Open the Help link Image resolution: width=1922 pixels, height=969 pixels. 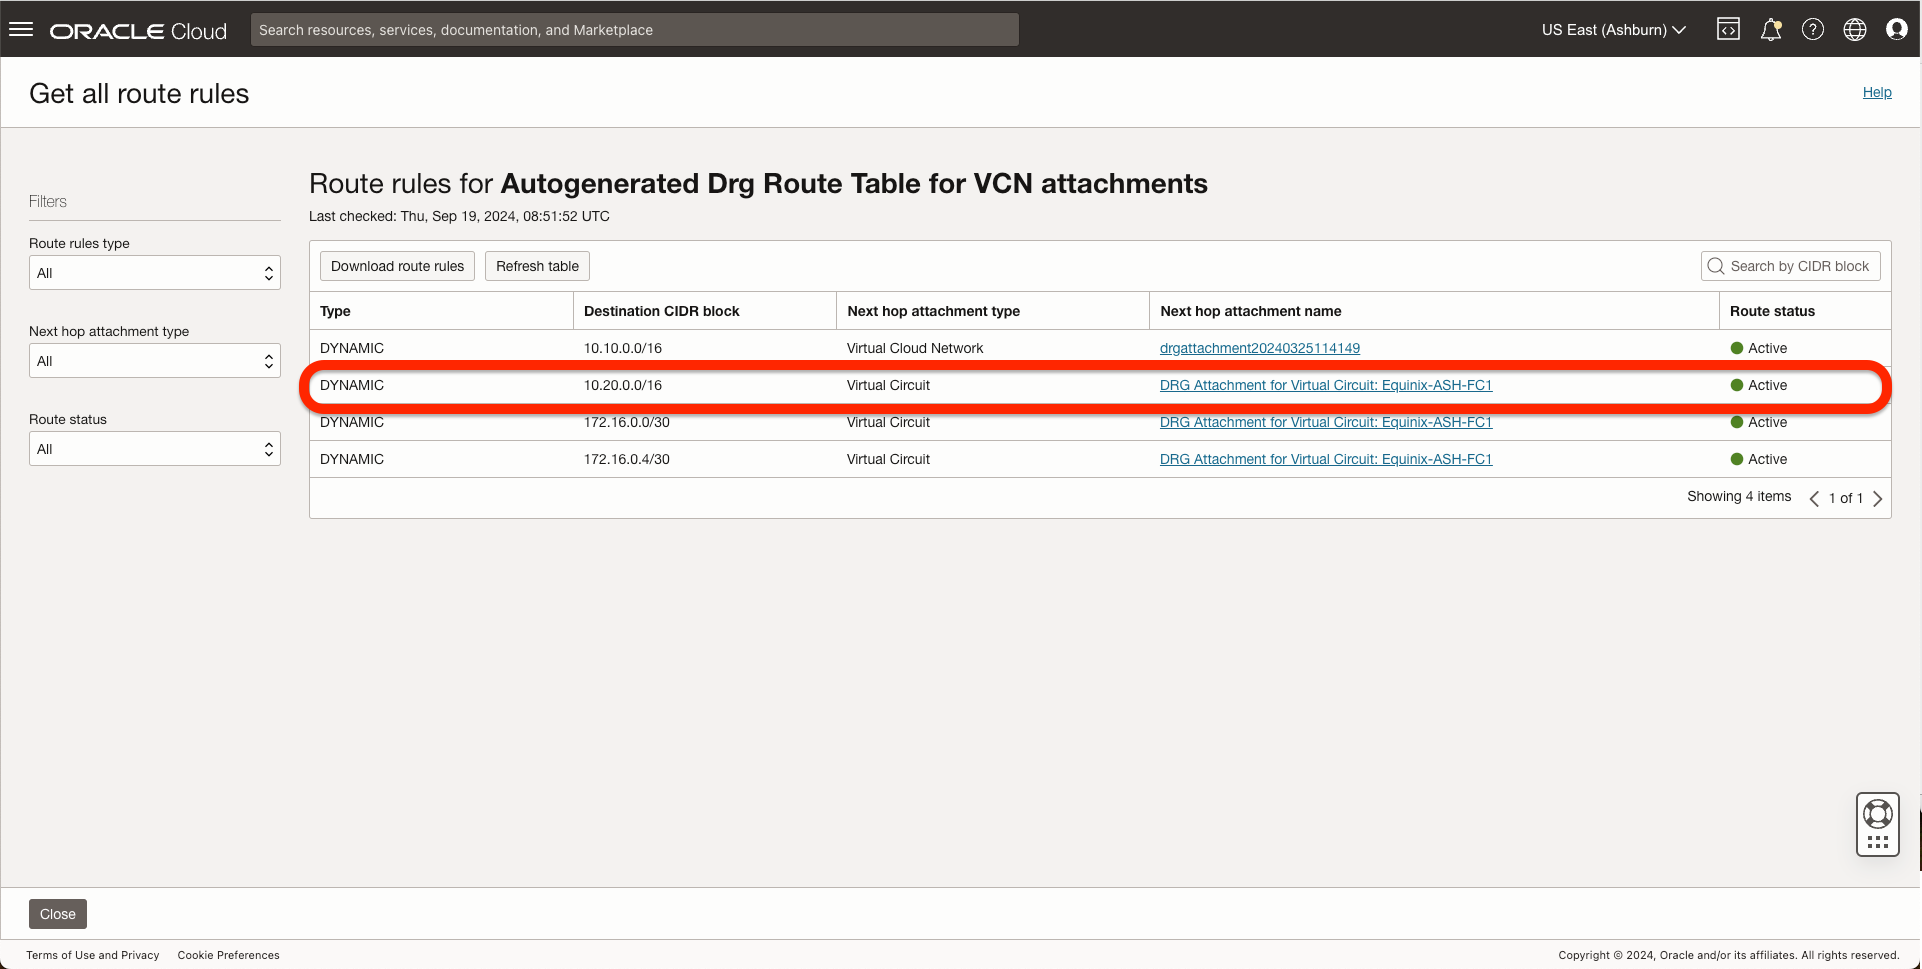(x=1876, y=92)
